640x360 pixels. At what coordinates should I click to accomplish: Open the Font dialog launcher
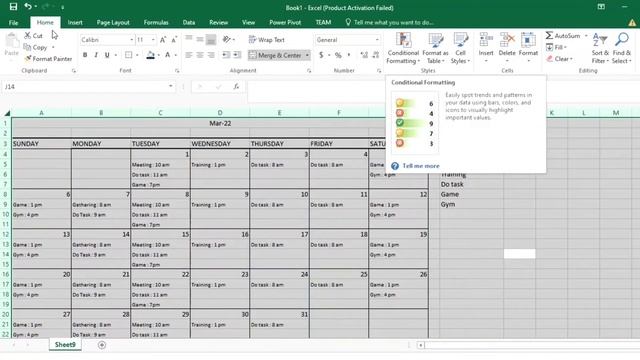tap(177, 71)
